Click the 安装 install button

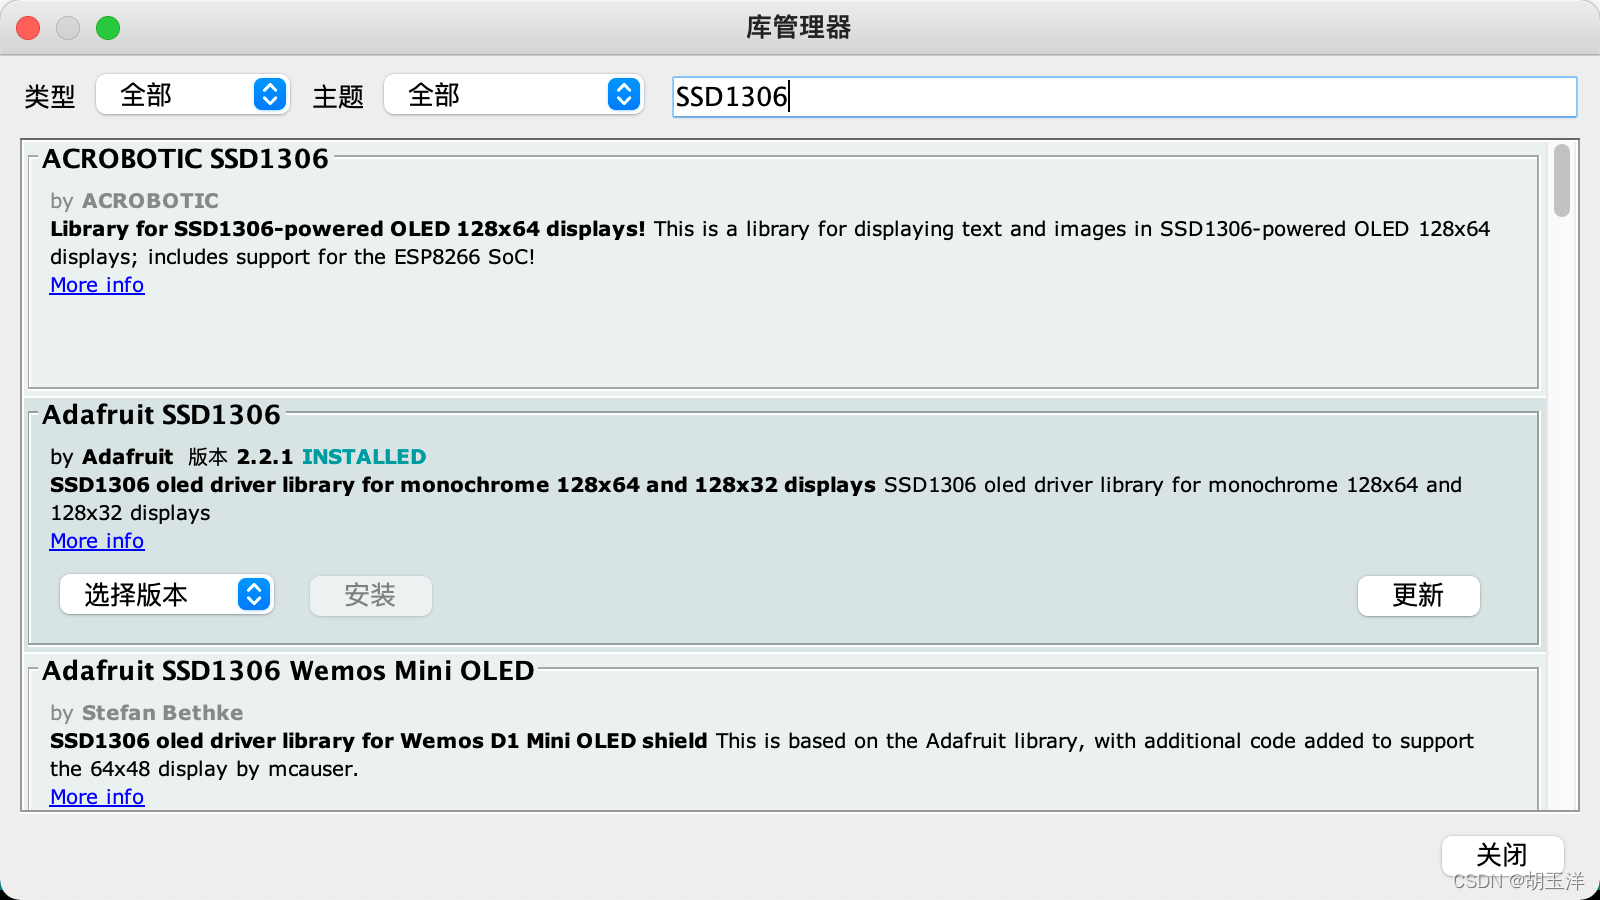370,596
